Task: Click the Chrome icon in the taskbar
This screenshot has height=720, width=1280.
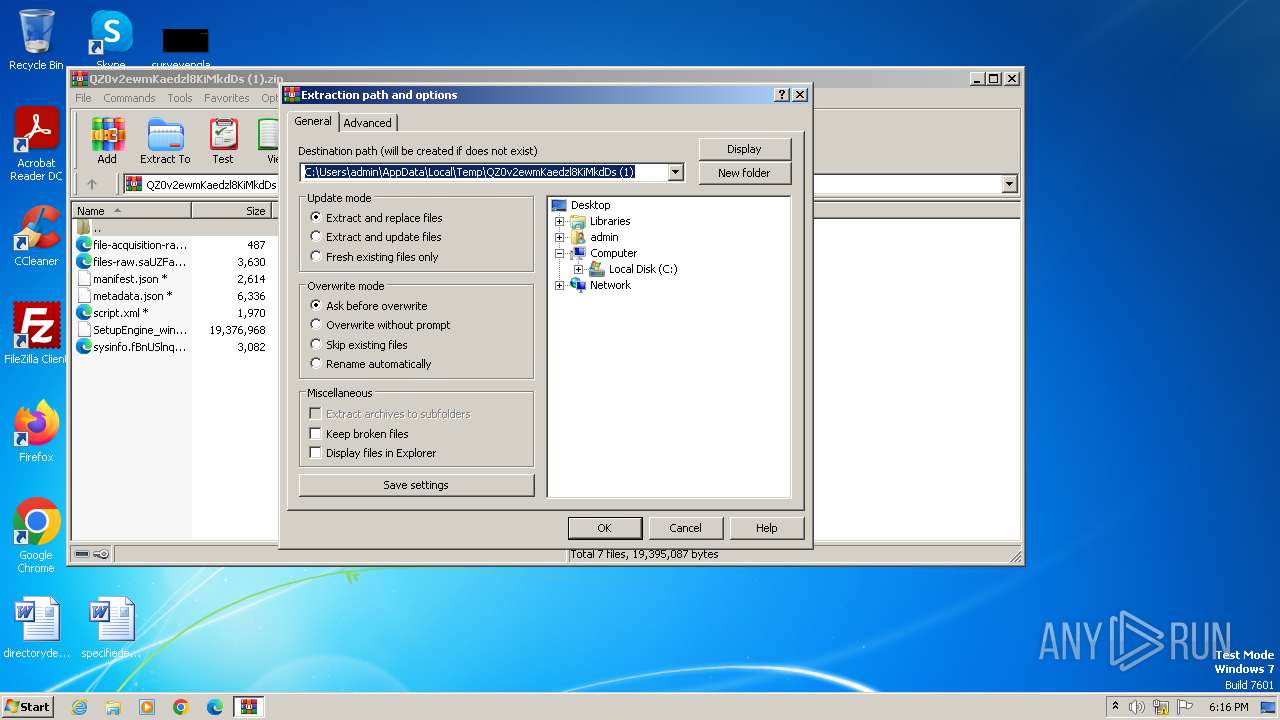Action: tap(181, 707)
